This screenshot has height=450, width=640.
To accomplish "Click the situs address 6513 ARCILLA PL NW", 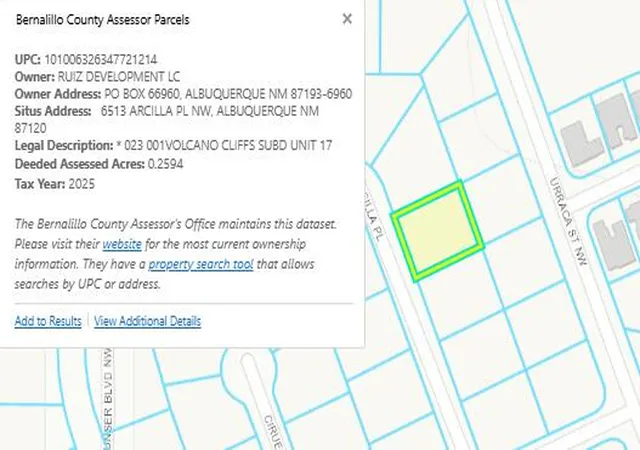I will [156, 111].
